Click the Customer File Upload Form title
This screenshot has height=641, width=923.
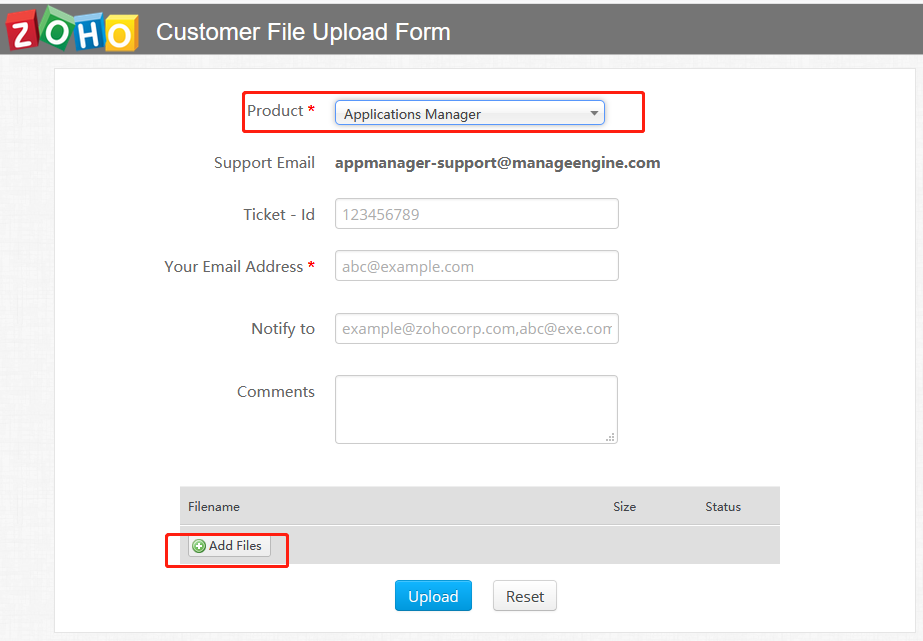[303, 32]
